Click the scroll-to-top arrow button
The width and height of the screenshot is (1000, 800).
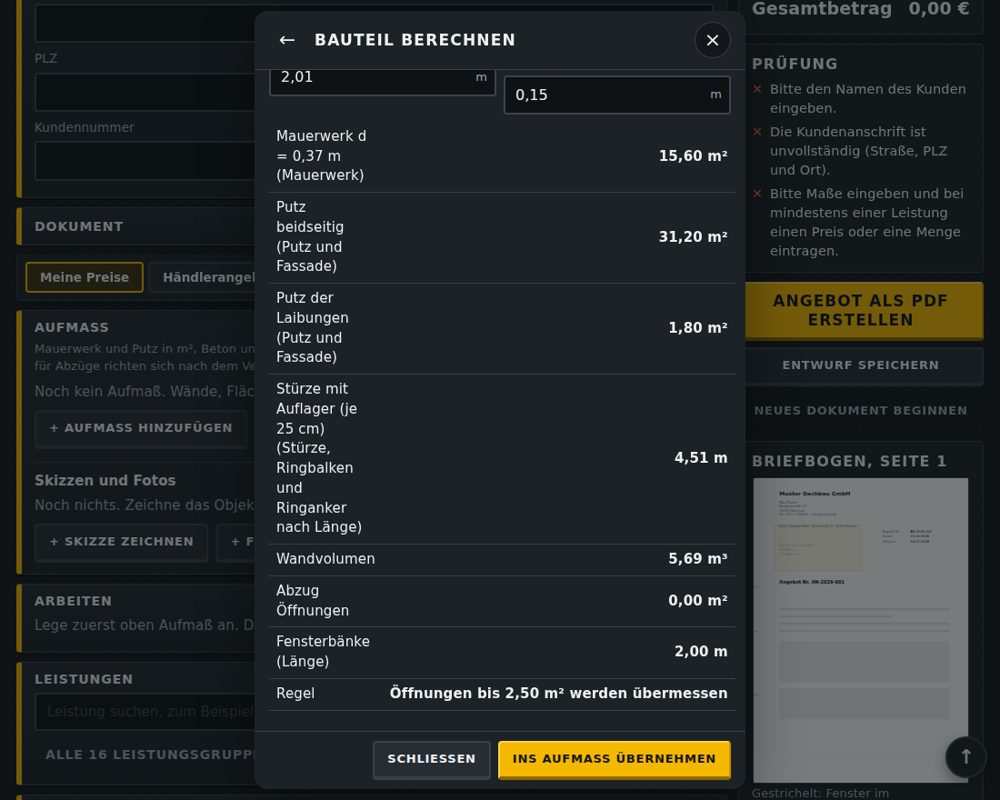(966, 757)
